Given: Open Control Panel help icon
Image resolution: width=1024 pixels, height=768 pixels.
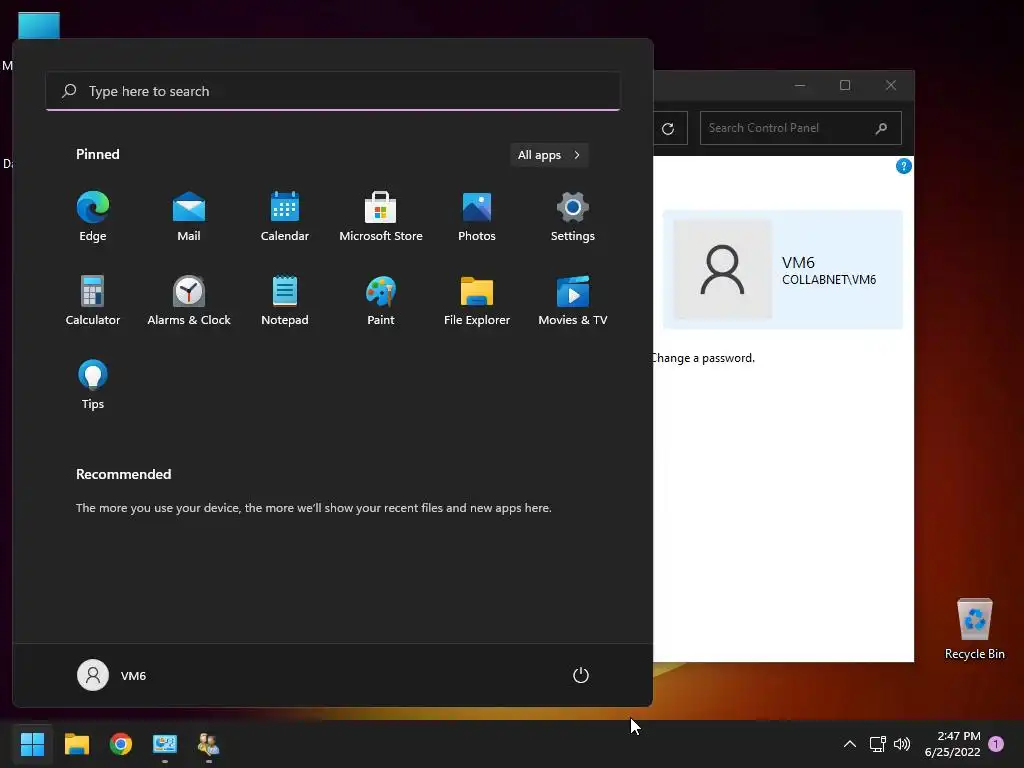Looking at the screenshot, I should tap(903, 166).
